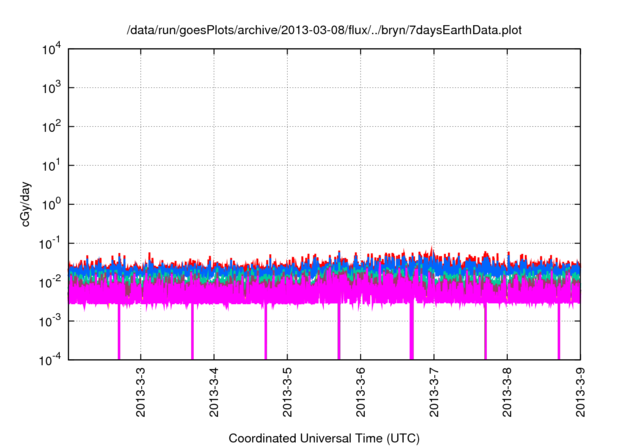640x448 pixels.
Task: Click the cGy/day y-axis label
Action: point(25,204)
